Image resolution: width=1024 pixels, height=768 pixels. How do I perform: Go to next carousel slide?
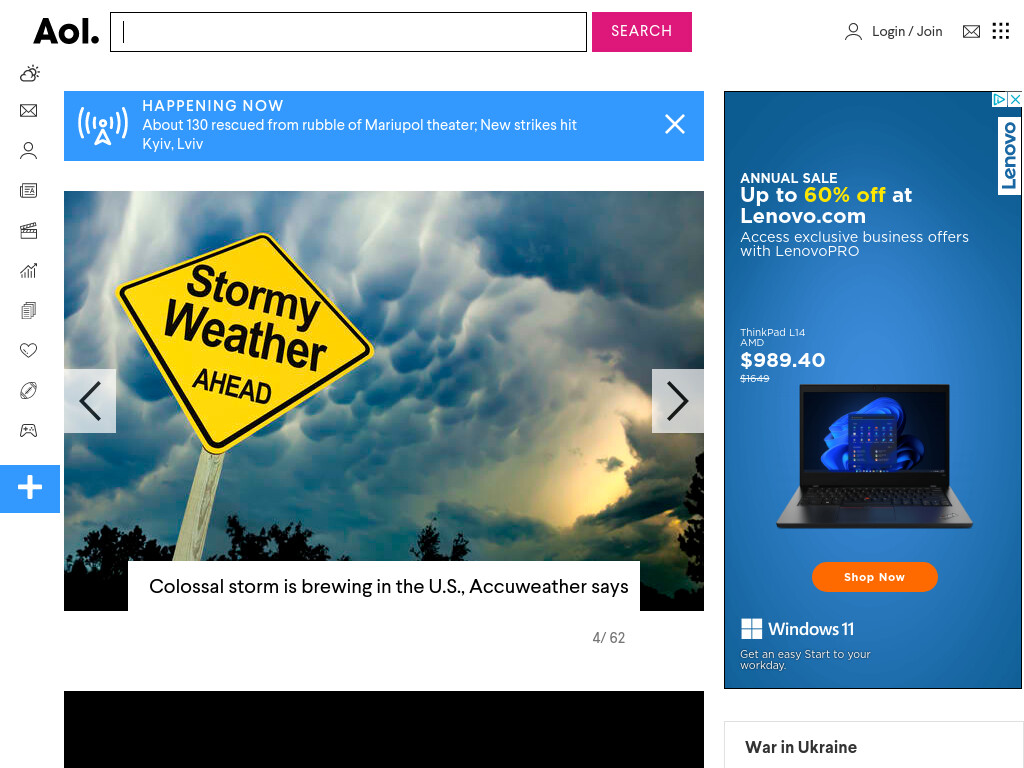(x=678, y=401)
